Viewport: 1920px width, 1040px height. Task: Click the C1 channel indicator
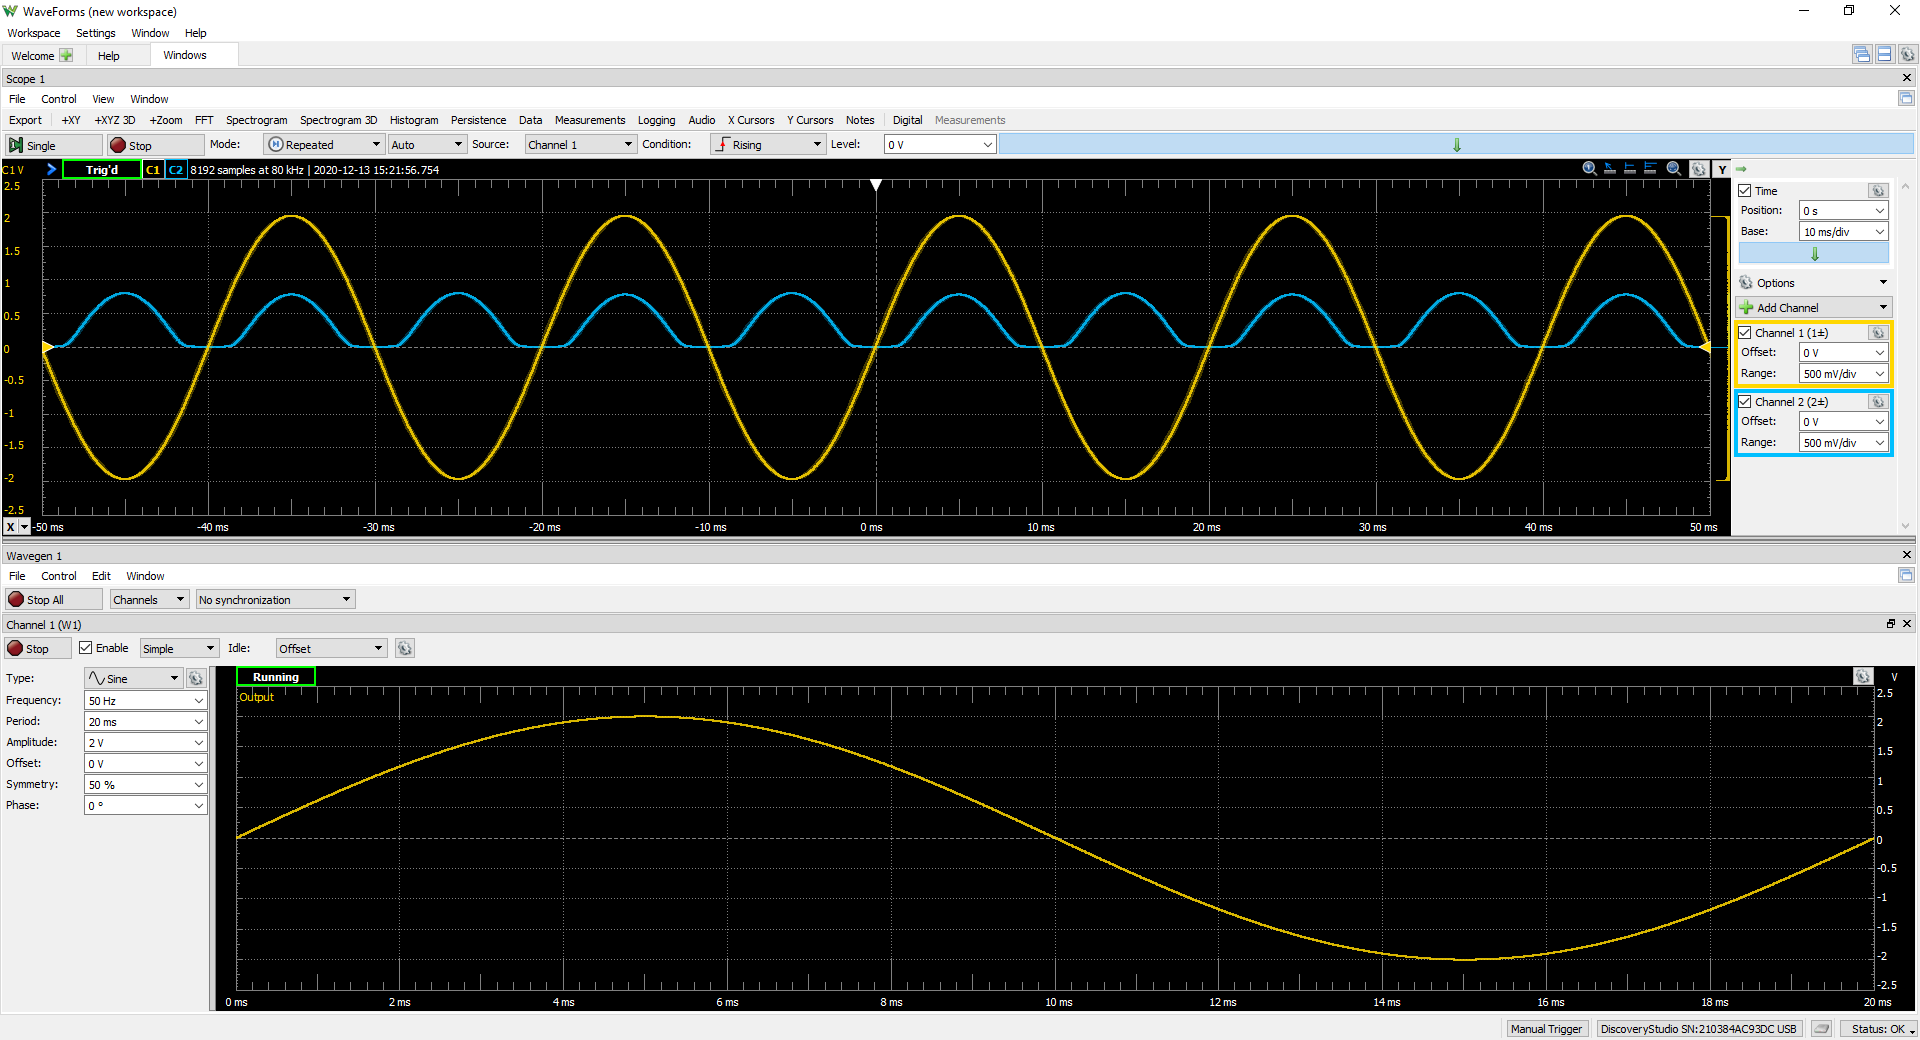pyautogui.click(x=153, y=170)
